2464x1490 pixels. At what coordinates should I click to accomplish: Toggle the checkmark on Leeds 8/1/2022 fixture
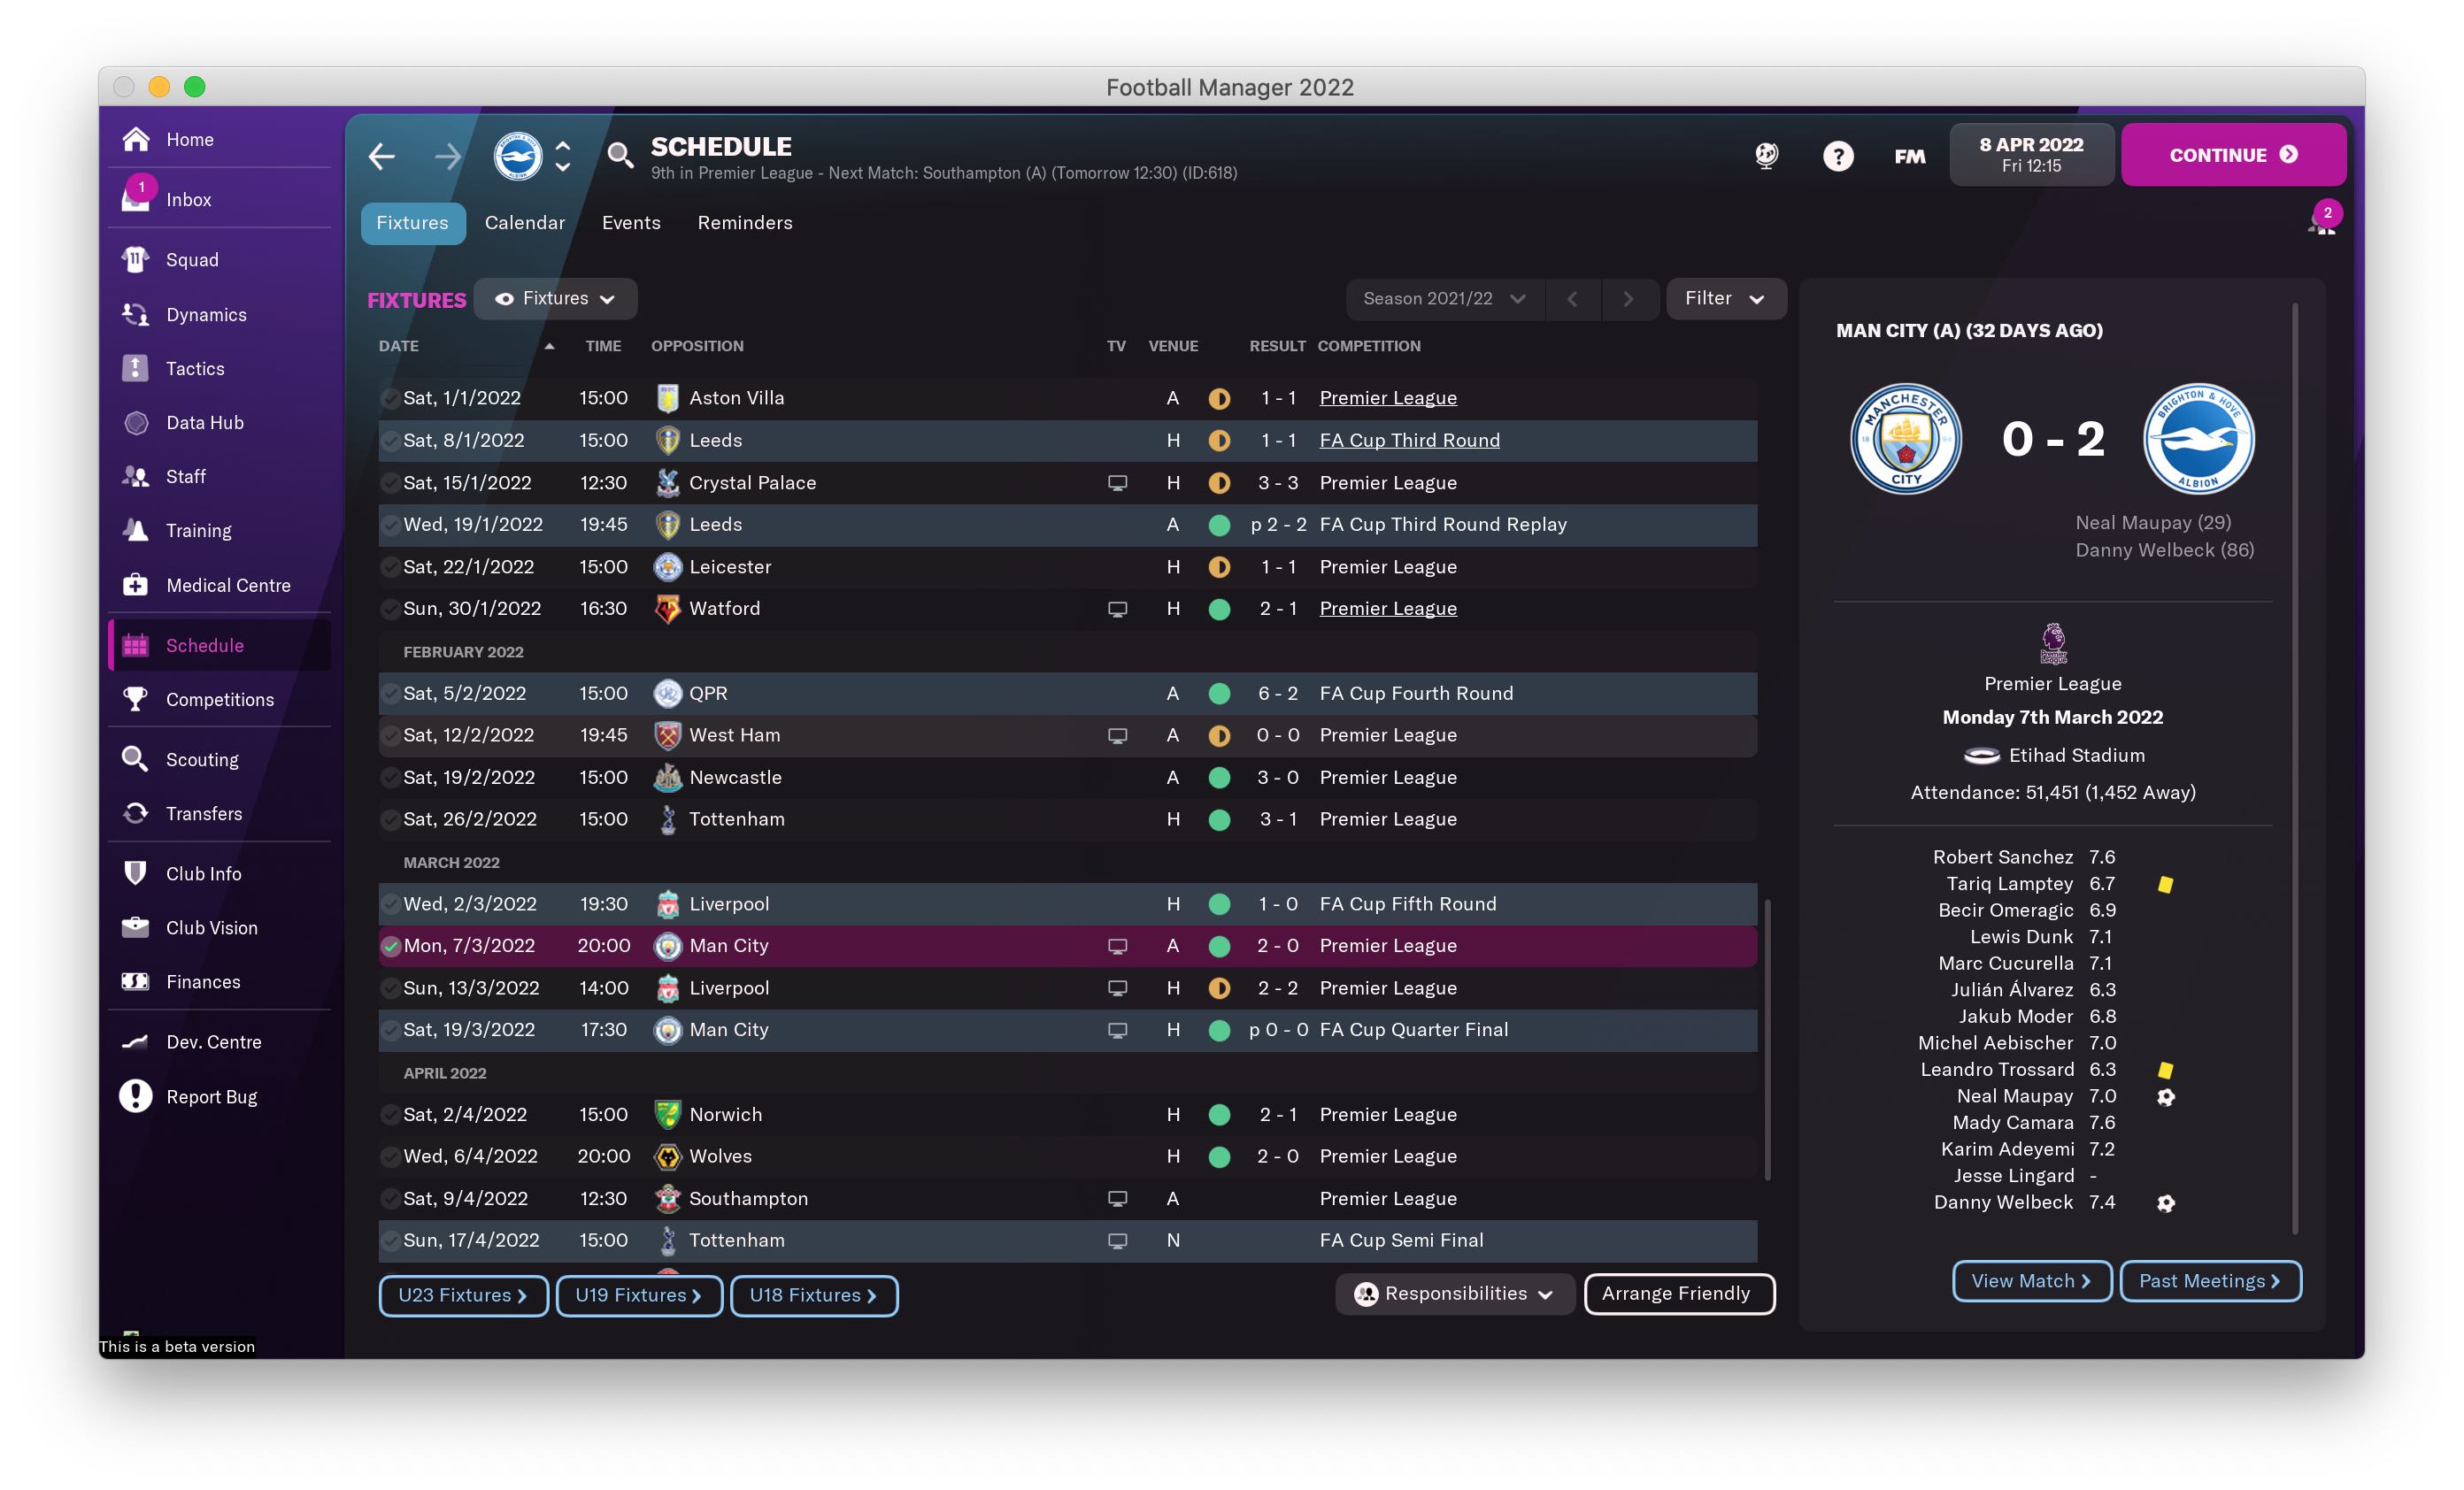click(x=390, y=440)
